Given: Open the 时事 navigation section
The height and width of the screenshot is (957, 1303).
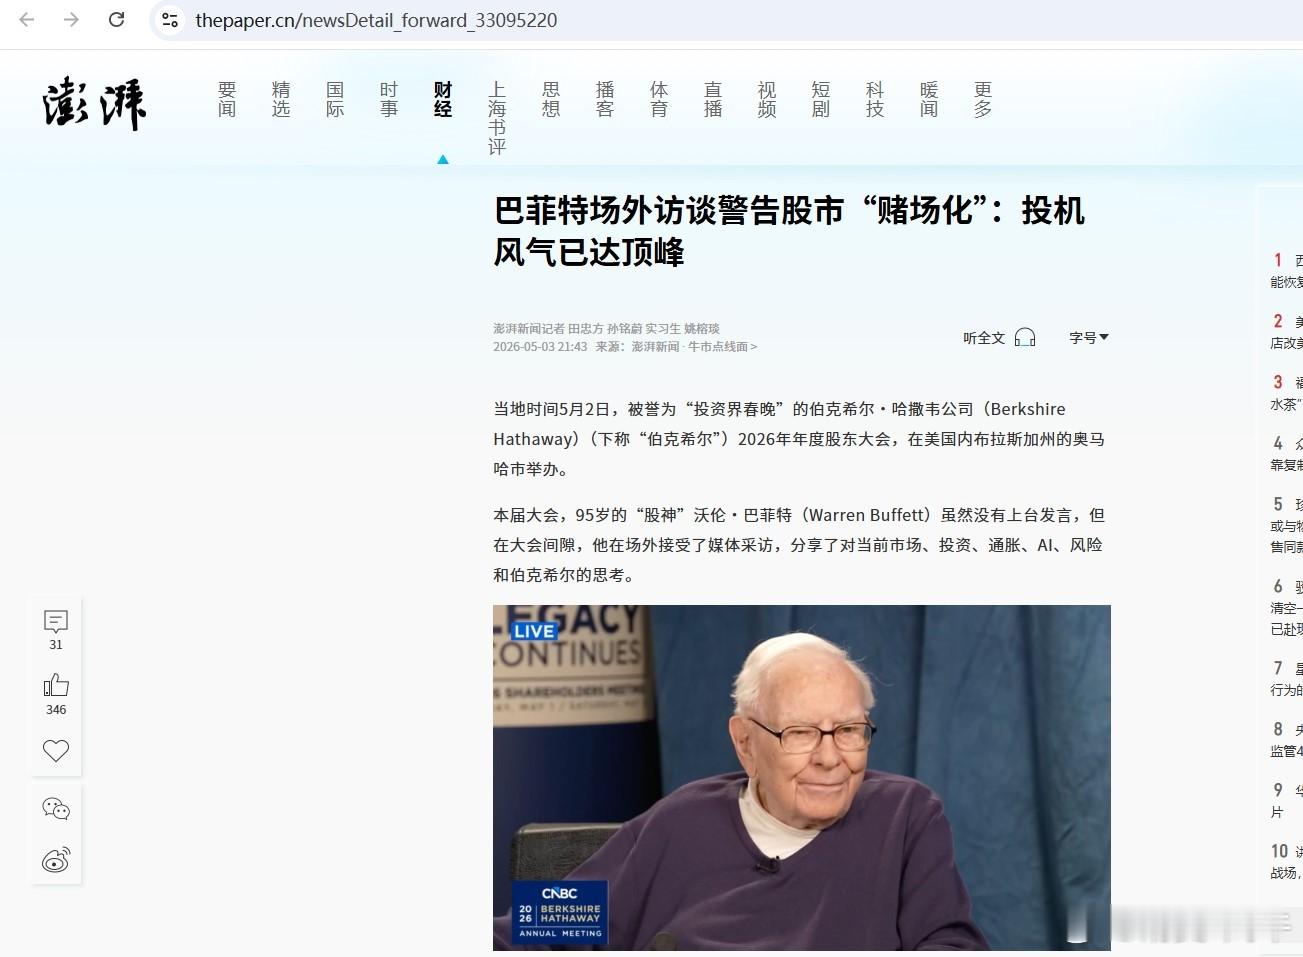Looking at the screenshot, I should click(x=389, y=100).
